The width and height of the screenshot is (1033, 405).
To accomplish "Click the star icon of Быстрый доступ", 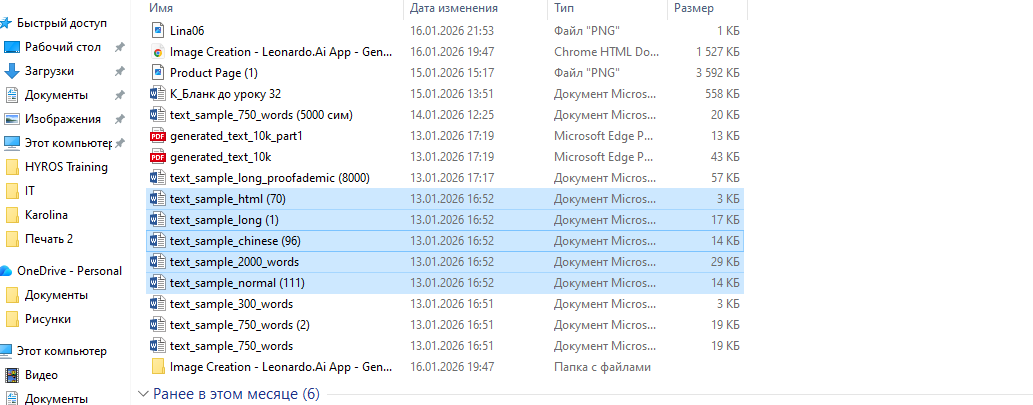I will 6,22.
